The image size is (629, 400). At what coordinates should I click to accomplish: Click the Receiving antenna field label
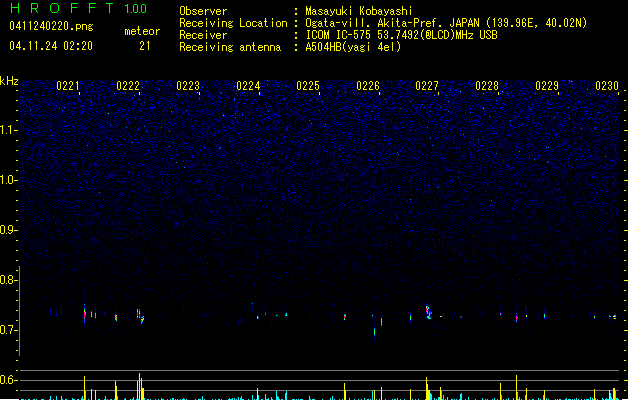click(x=230, y=47)
